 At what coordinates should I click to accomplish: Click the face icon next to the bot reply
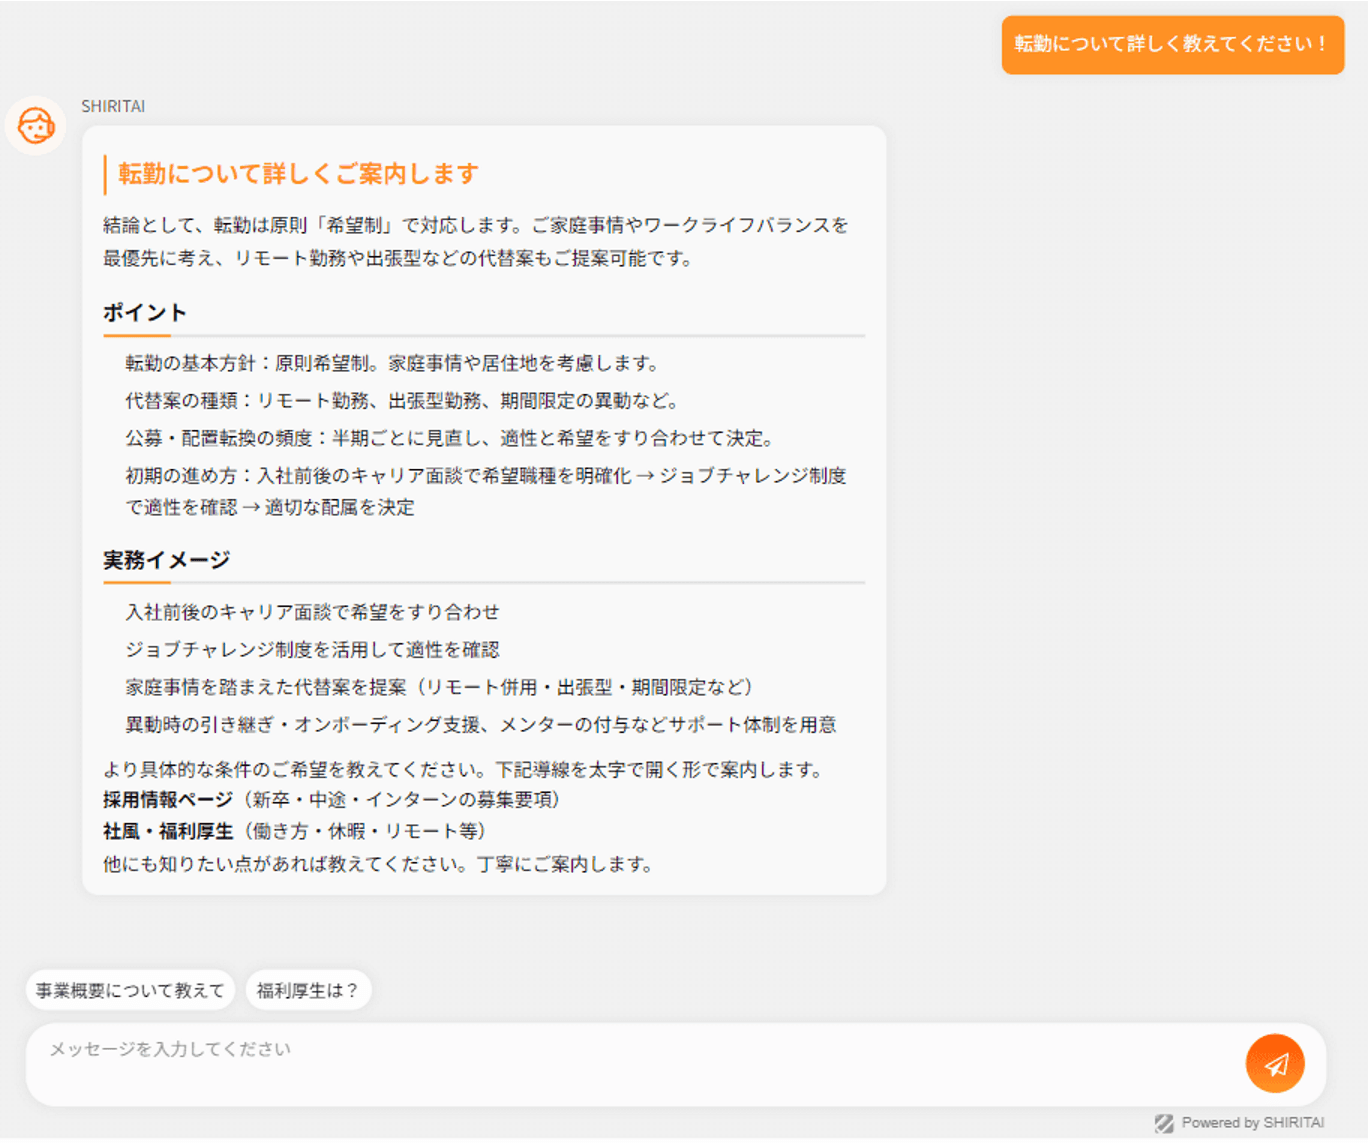tap(35, 125)
